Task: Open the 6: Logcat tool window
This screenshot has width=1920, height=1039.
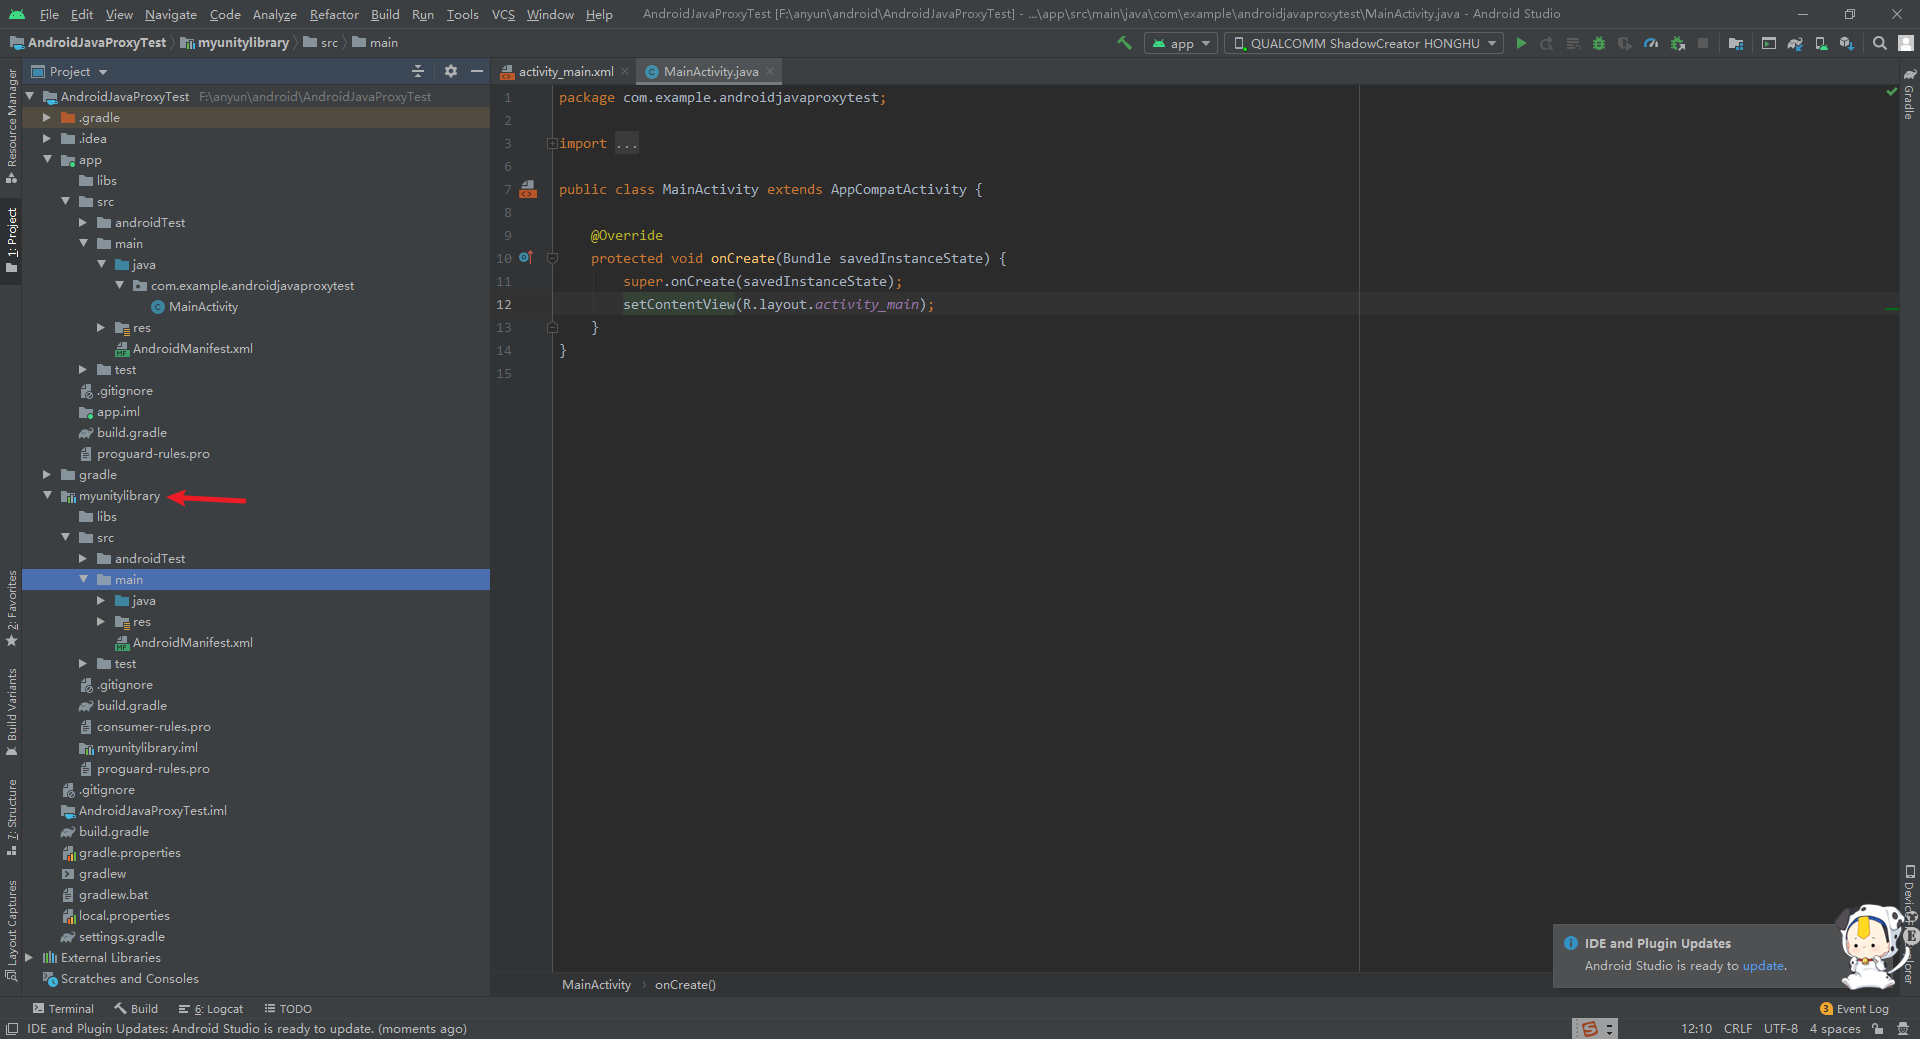Action: point(210,1008)
